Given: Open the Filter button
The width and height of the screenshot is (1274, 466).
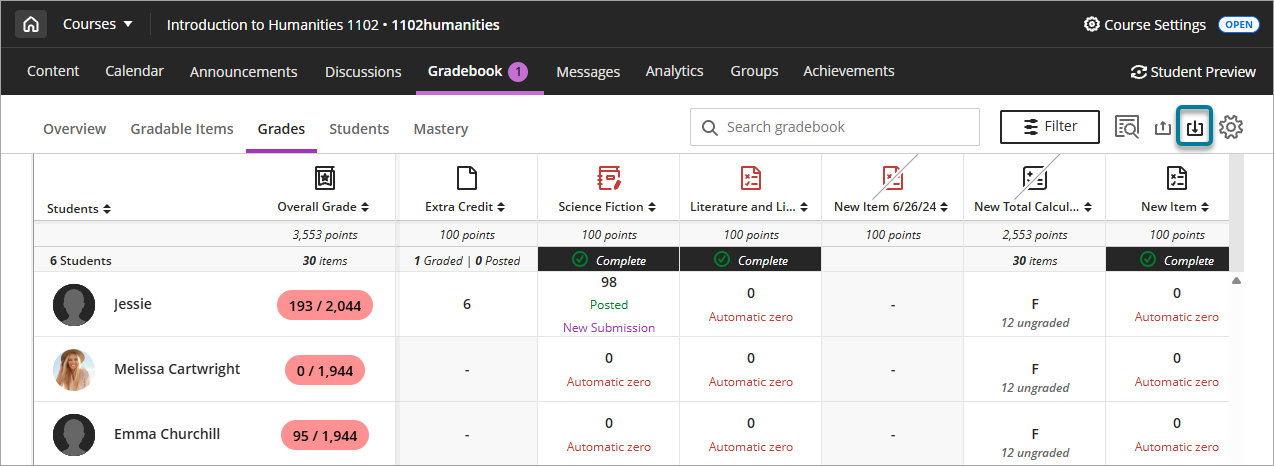Looking at the screenshot, I should pyautogui.click(x=1049, y=127).
